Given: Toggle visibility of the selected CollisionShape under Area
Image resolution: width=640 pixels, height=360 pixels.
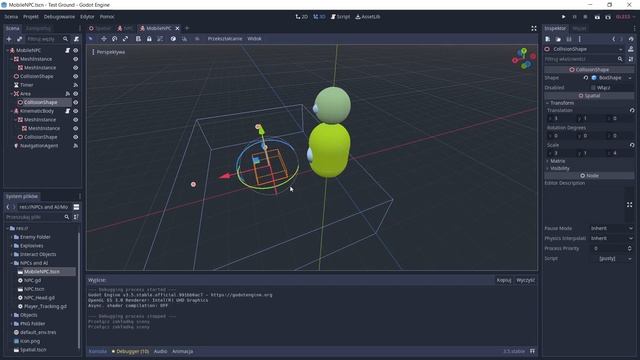Looking at the screenshot, I should 76,102.
